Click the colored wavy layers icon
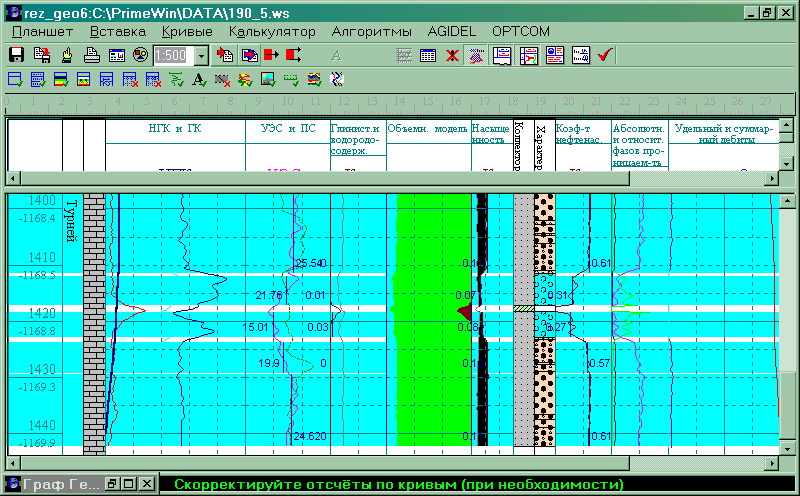800x496 pixels. [x=314, y=80]
